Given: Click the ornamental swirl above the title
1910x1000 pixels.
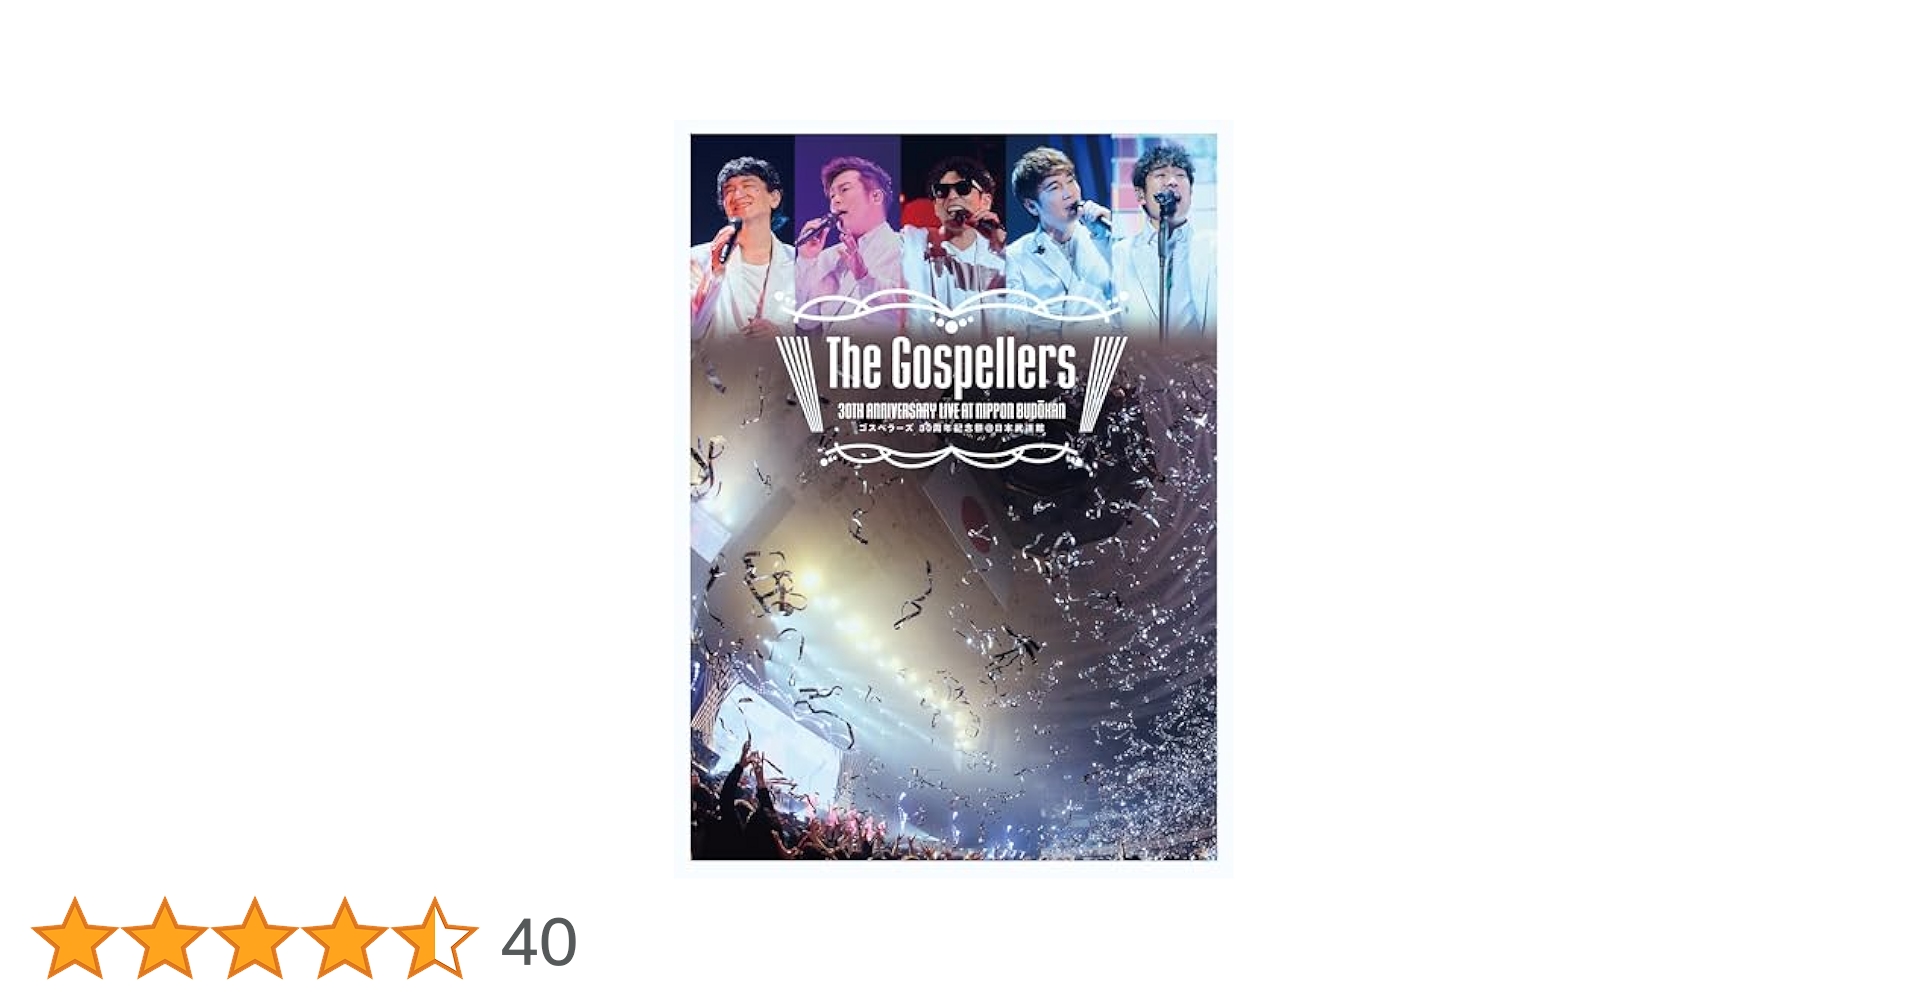Looking at the screenshot, I should 951,309.
